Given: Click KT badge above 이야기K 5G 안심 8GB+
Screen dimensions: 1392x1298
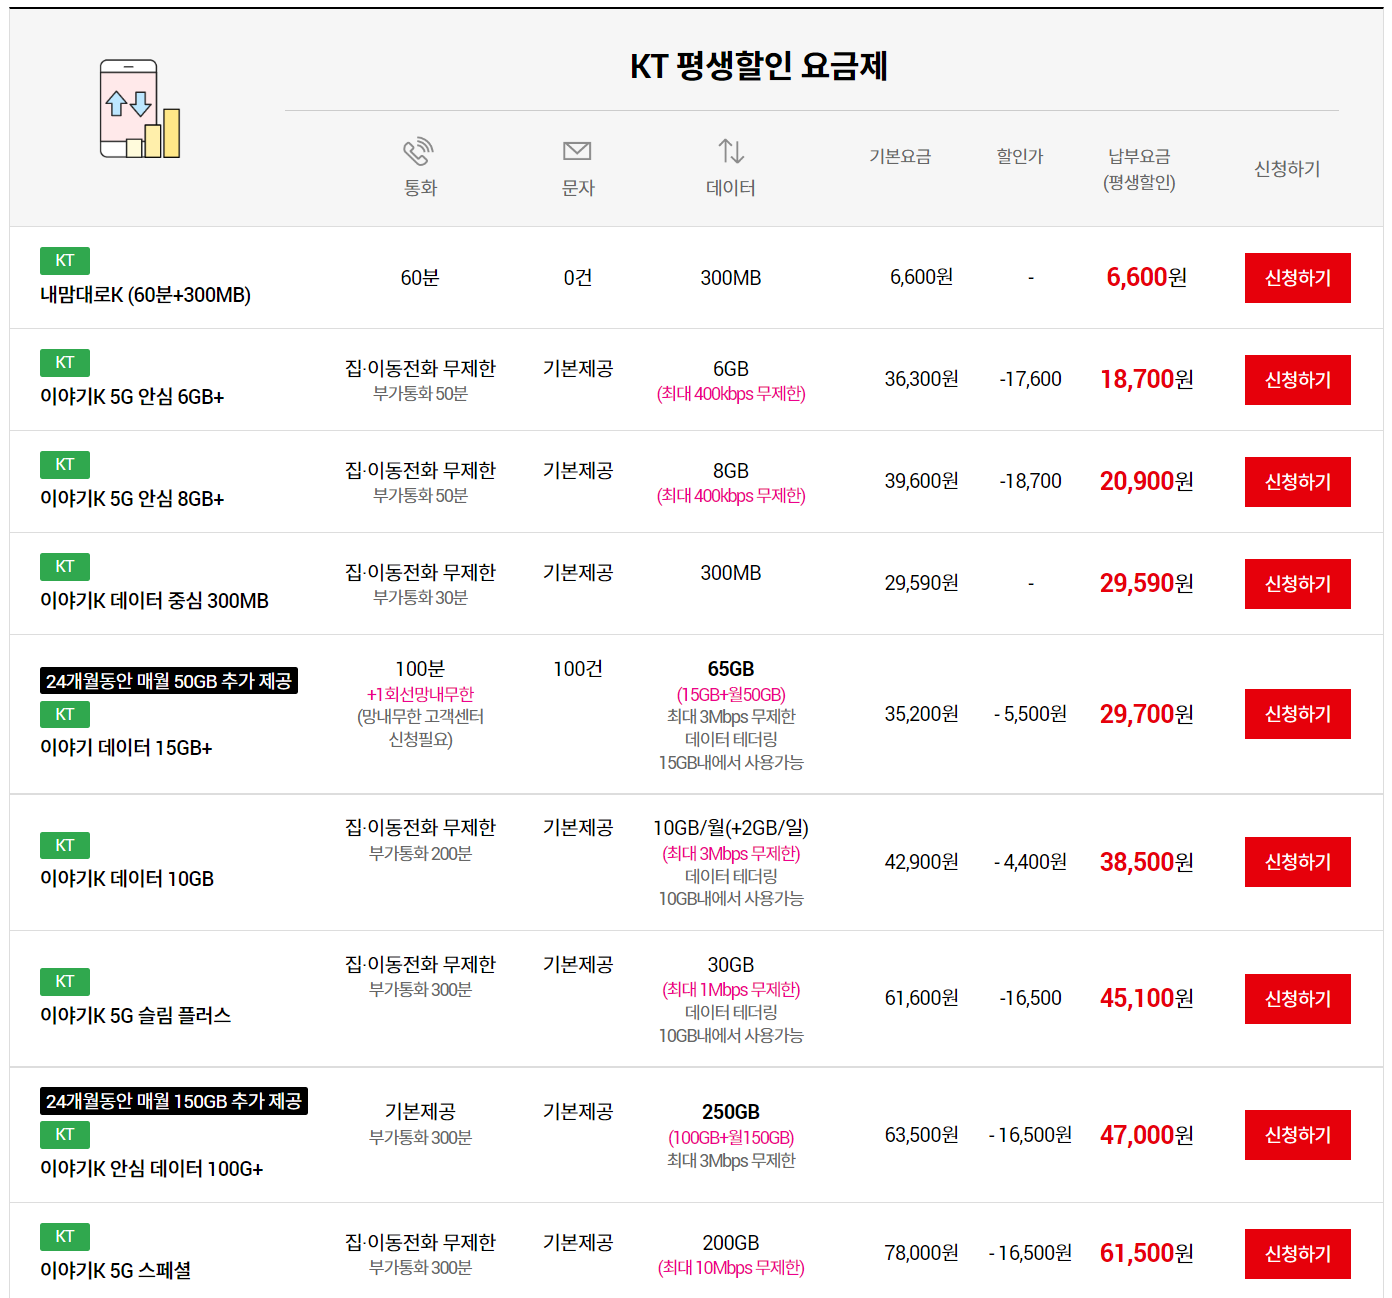Looking at the screenshot, I should tap(65, 465).
